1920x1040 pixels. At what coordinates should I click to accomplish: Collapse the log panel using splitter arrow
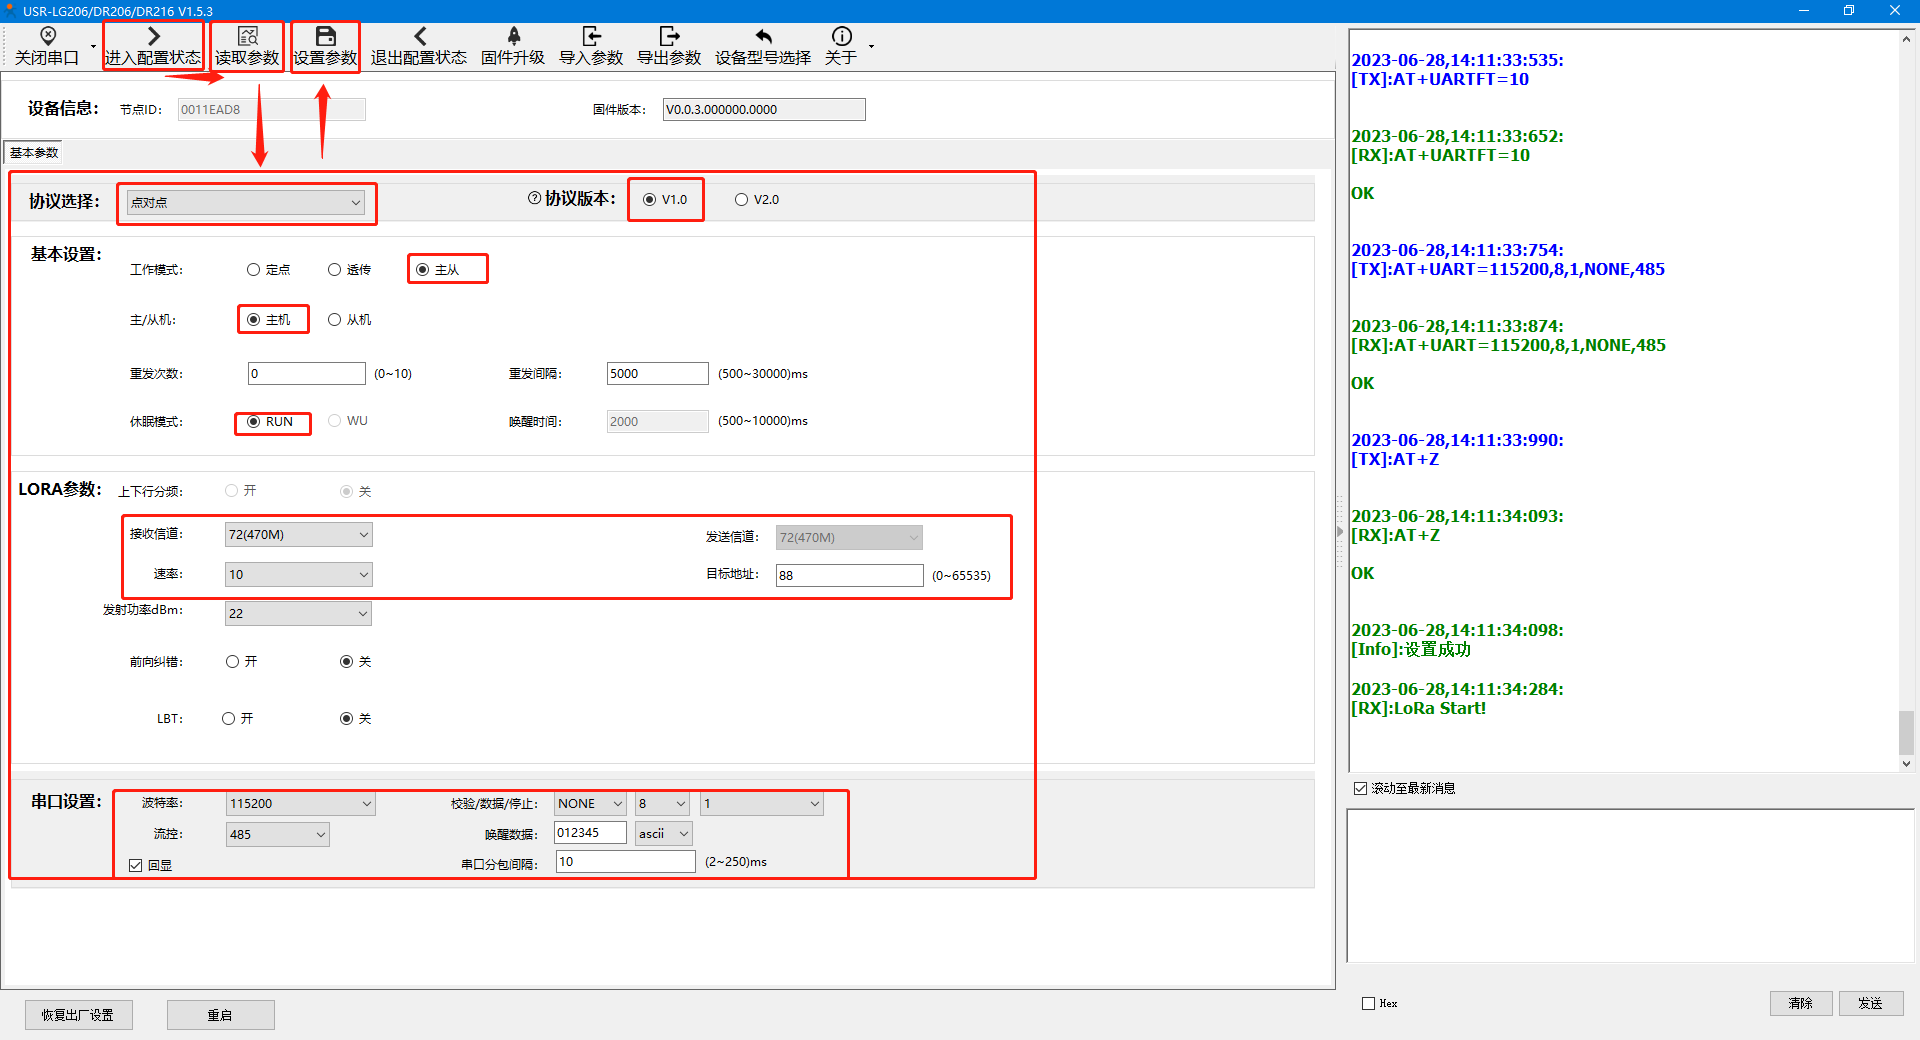point(1340,531)
